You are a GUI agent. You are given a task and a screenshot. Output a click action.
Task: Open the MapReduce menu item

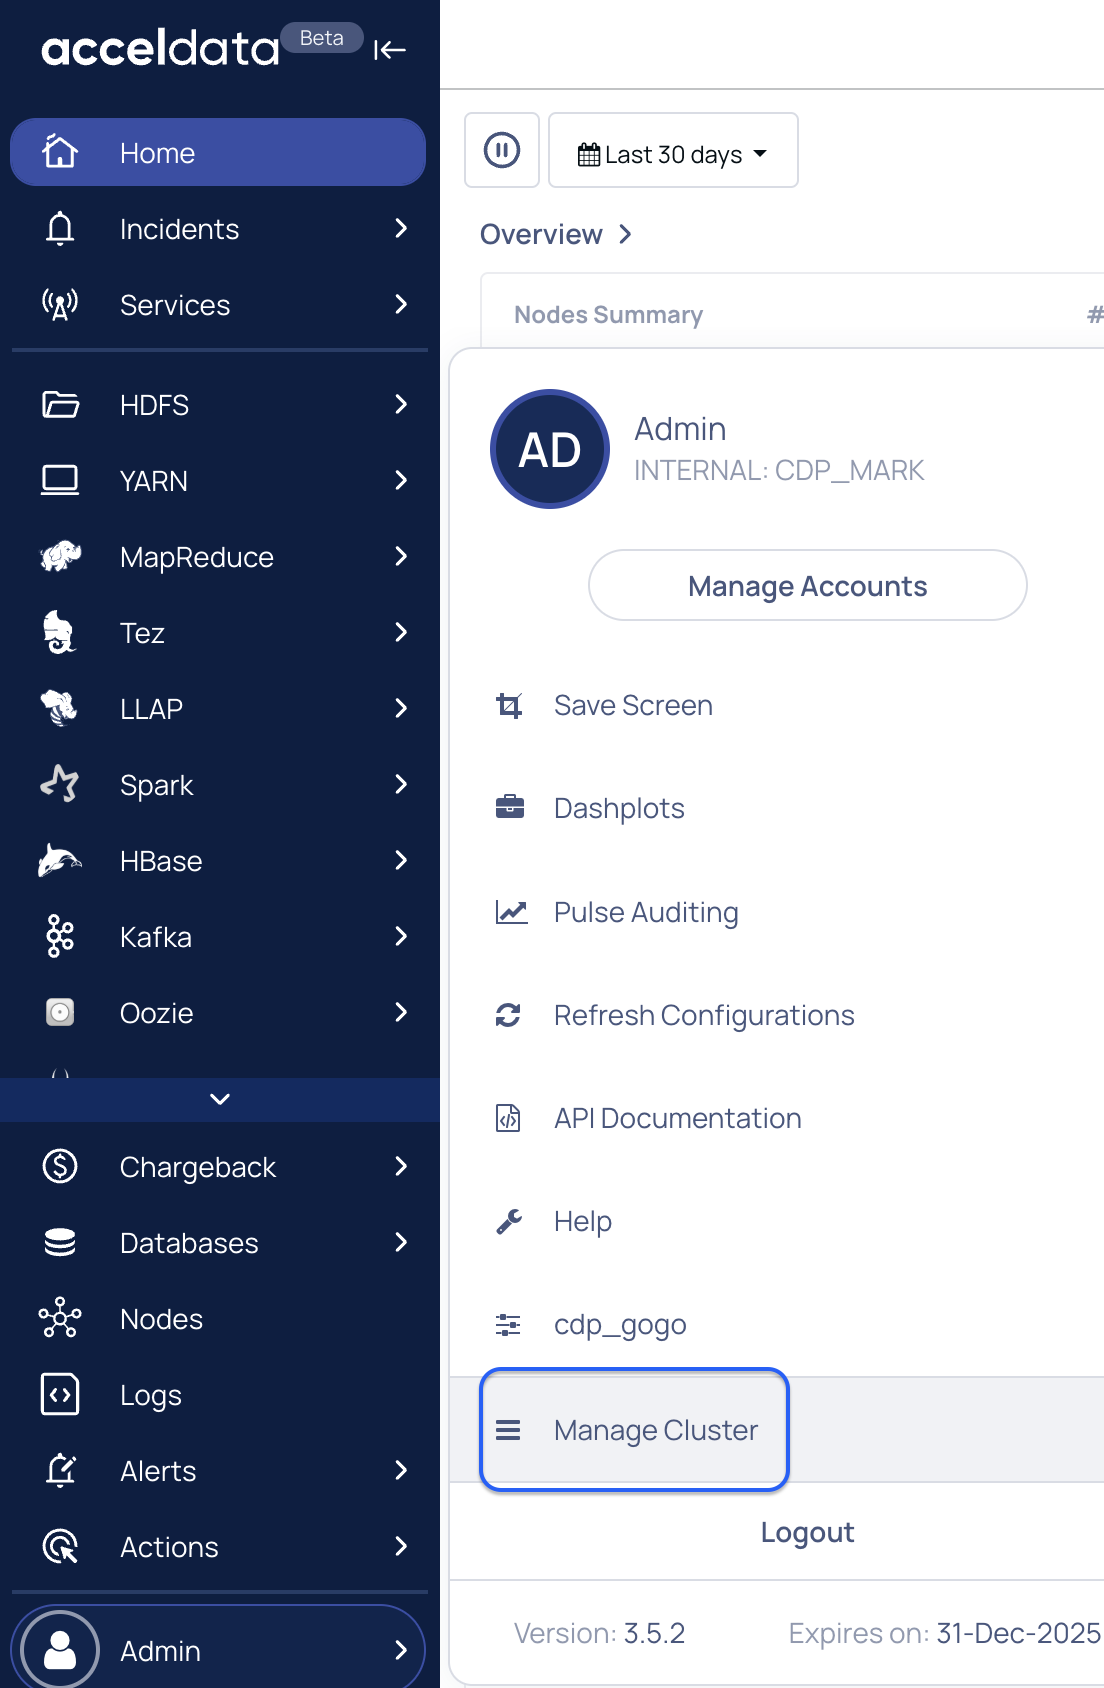pyautogui.click(x=220, y=557)
